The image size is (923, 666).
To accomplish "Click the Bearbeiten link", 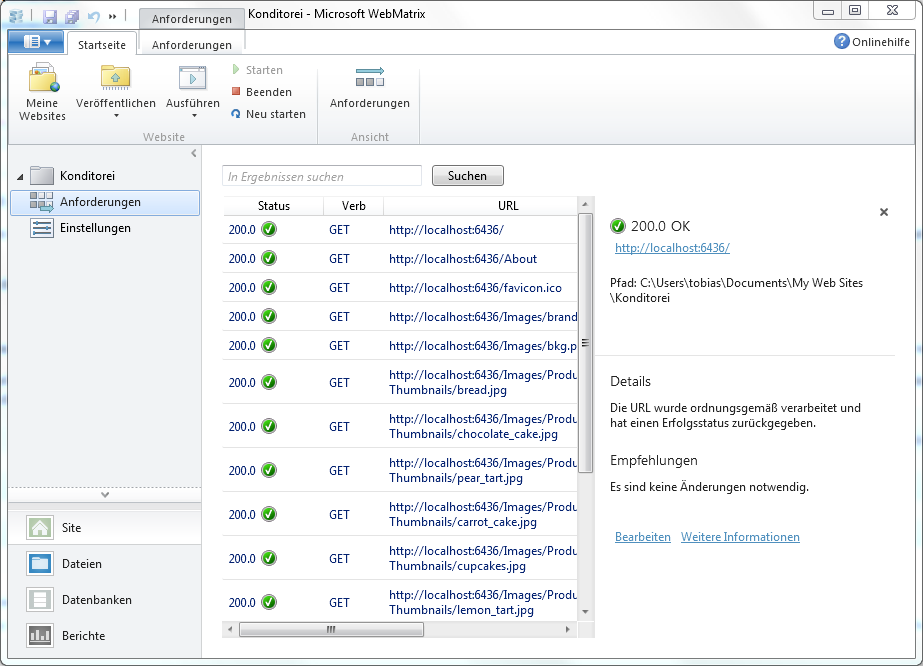I will point(643,537).
